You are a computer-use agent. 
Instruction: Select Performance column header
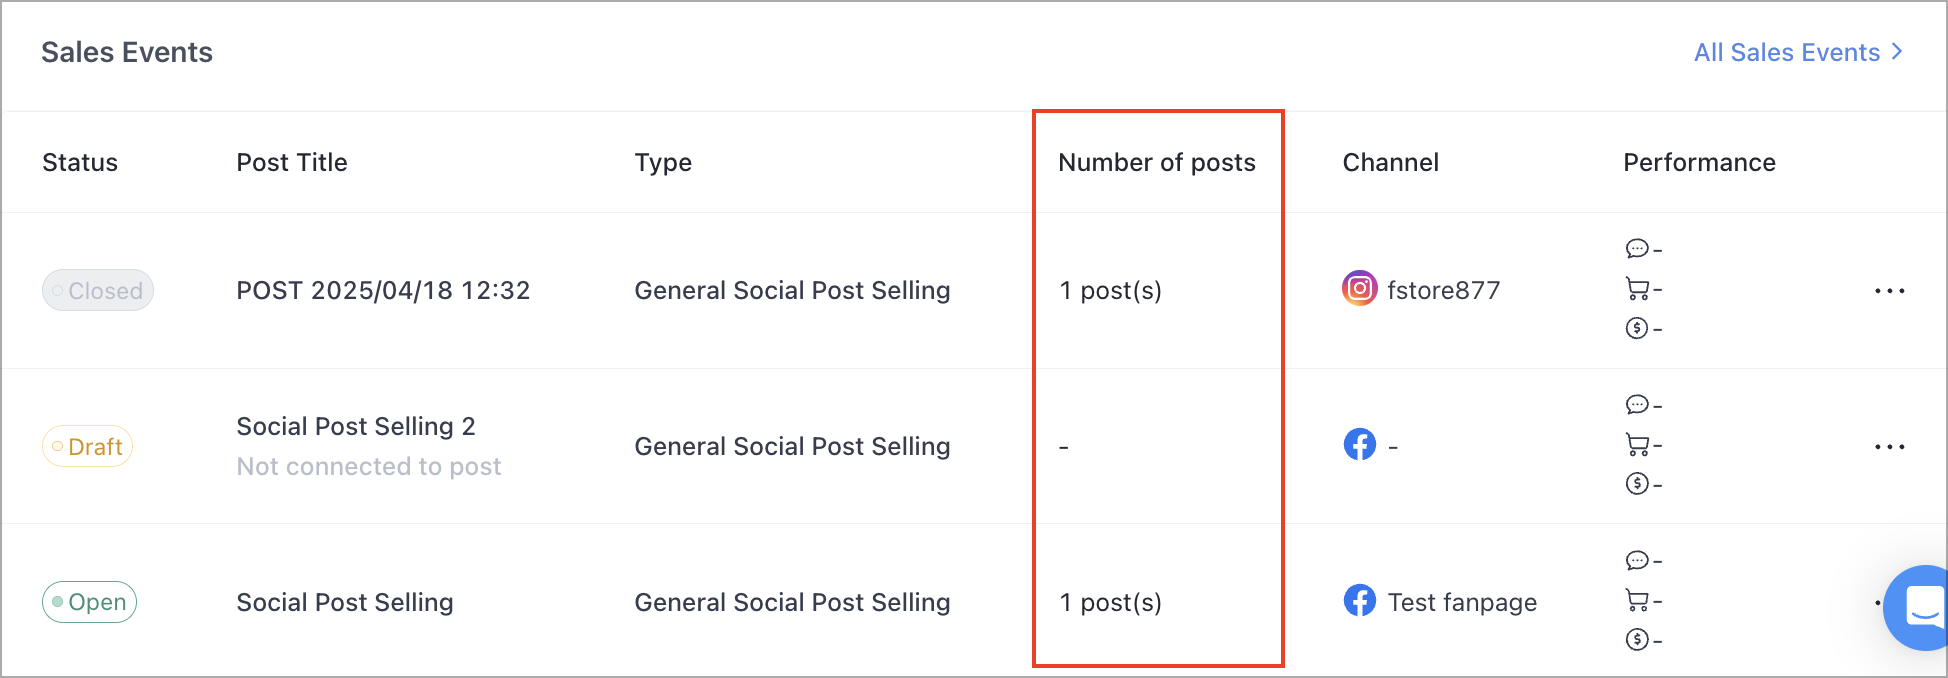pos(1699,162)
